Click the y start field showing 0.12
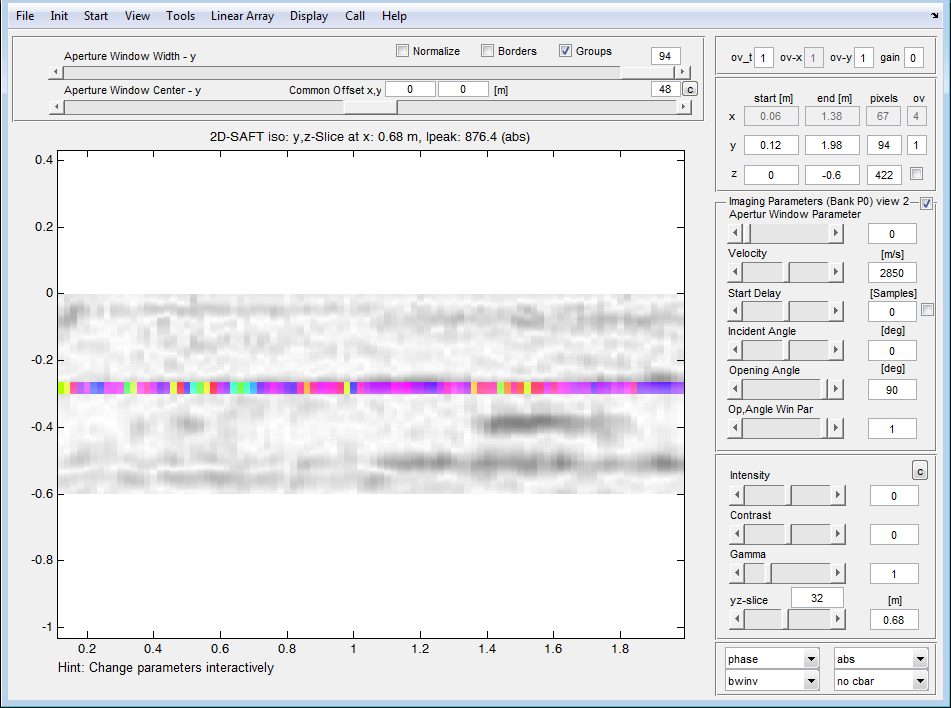Viewport: 951px width, 708px height. (x=771, y=145)
